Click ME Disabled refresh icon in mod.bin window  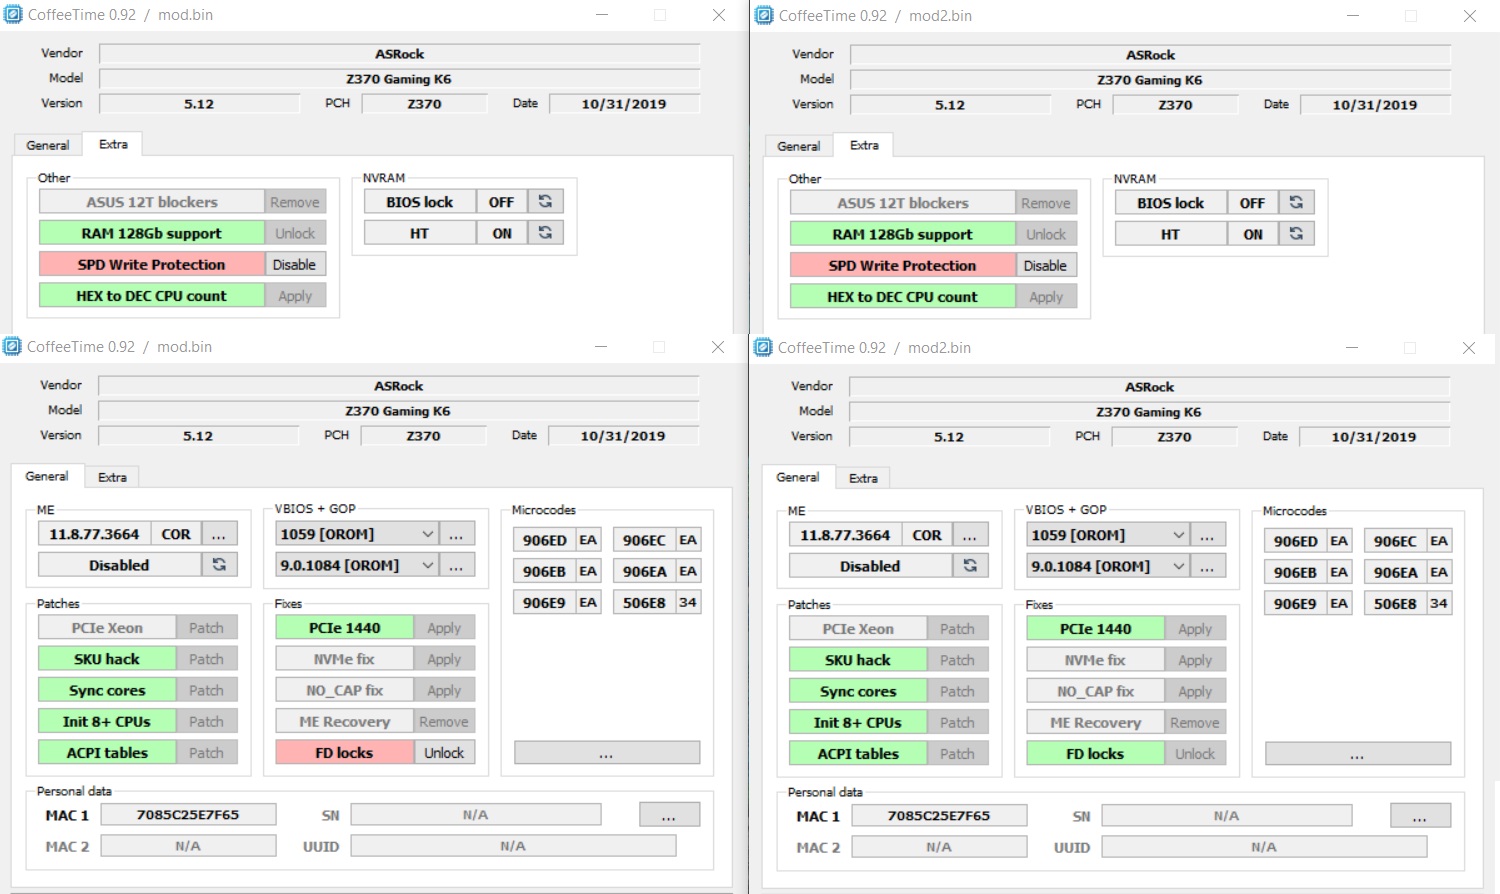219,565
